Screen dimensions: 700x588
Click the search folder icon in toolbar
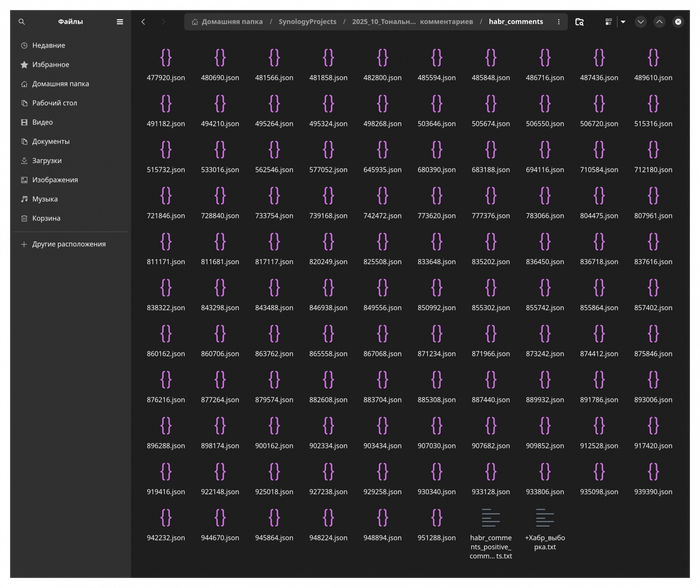point(579,21)
